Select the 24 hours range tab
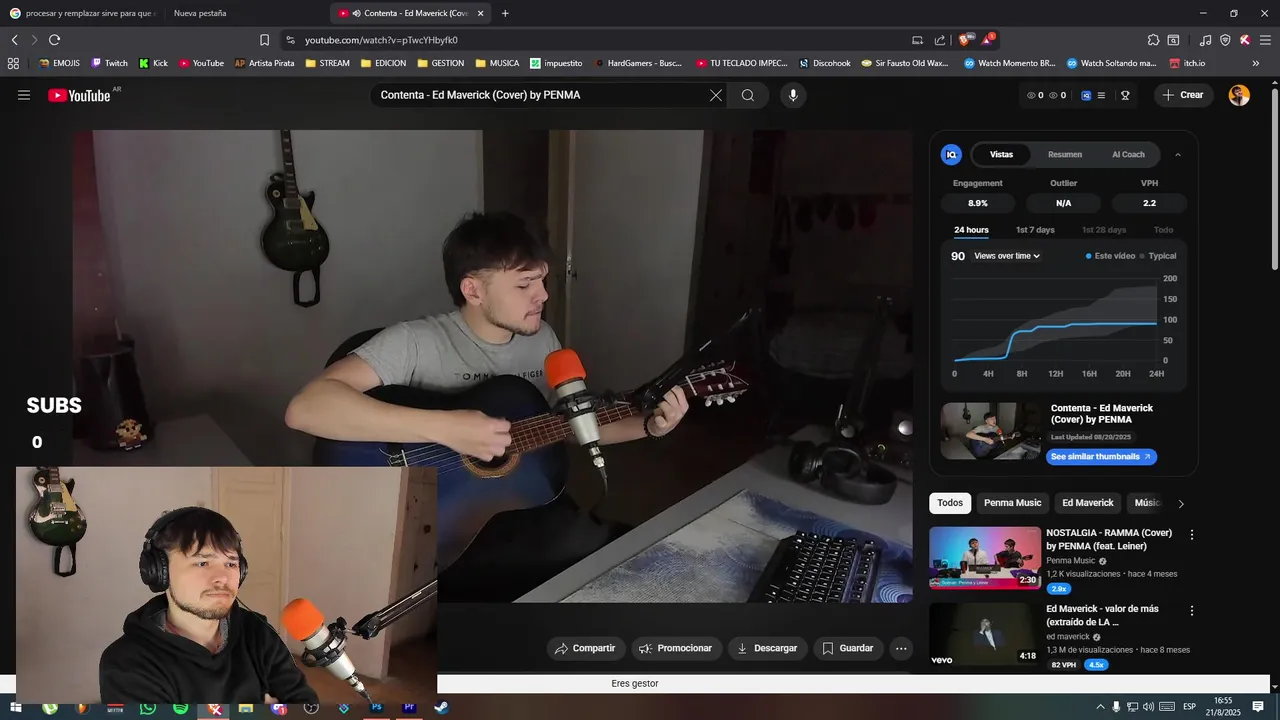 [x=971, y=230]
